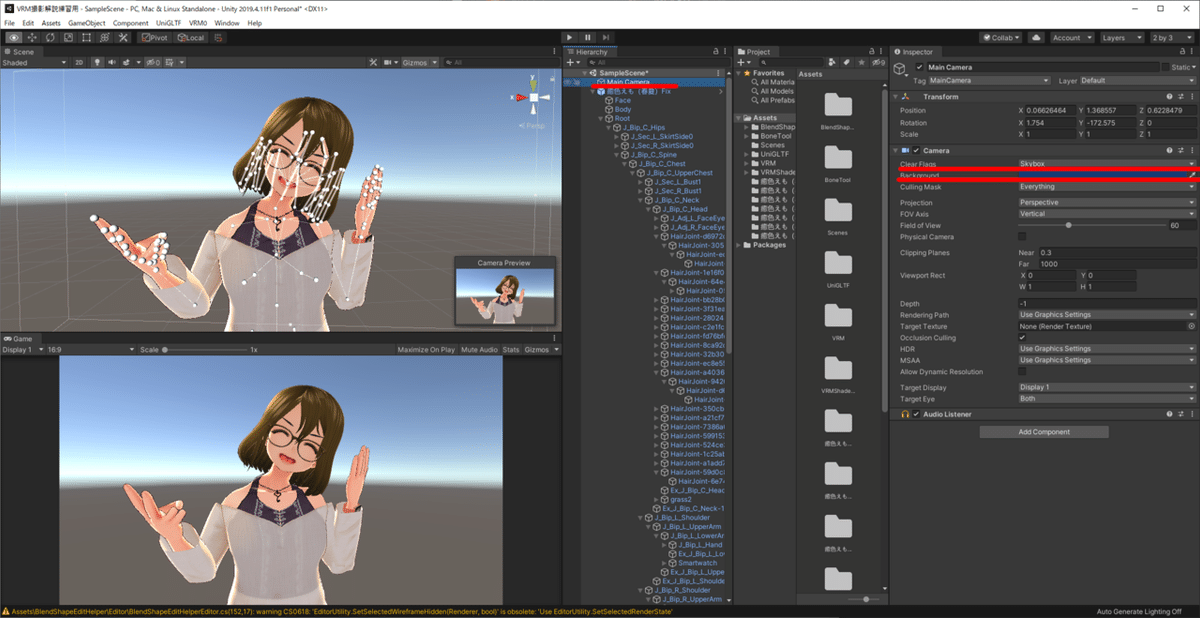Toggle Pivot handle position
The width and height of the screenshot is (1200, 618).
155,37
